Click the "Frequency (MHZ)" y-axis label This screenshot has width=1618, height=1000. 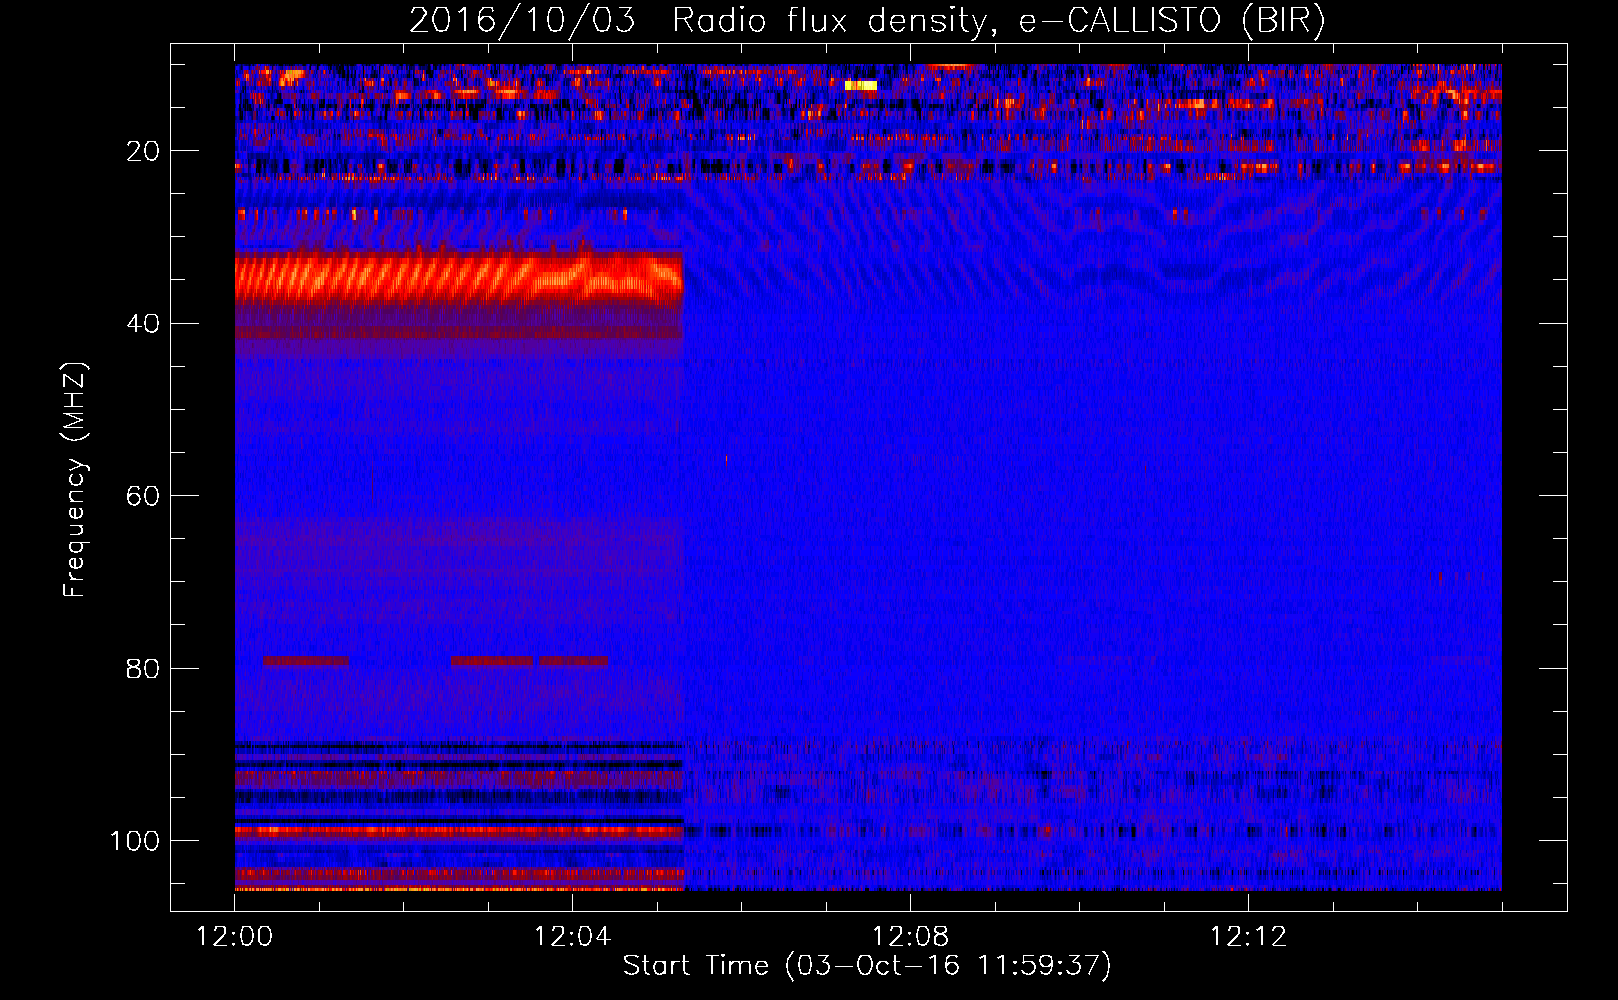(75, 479)
